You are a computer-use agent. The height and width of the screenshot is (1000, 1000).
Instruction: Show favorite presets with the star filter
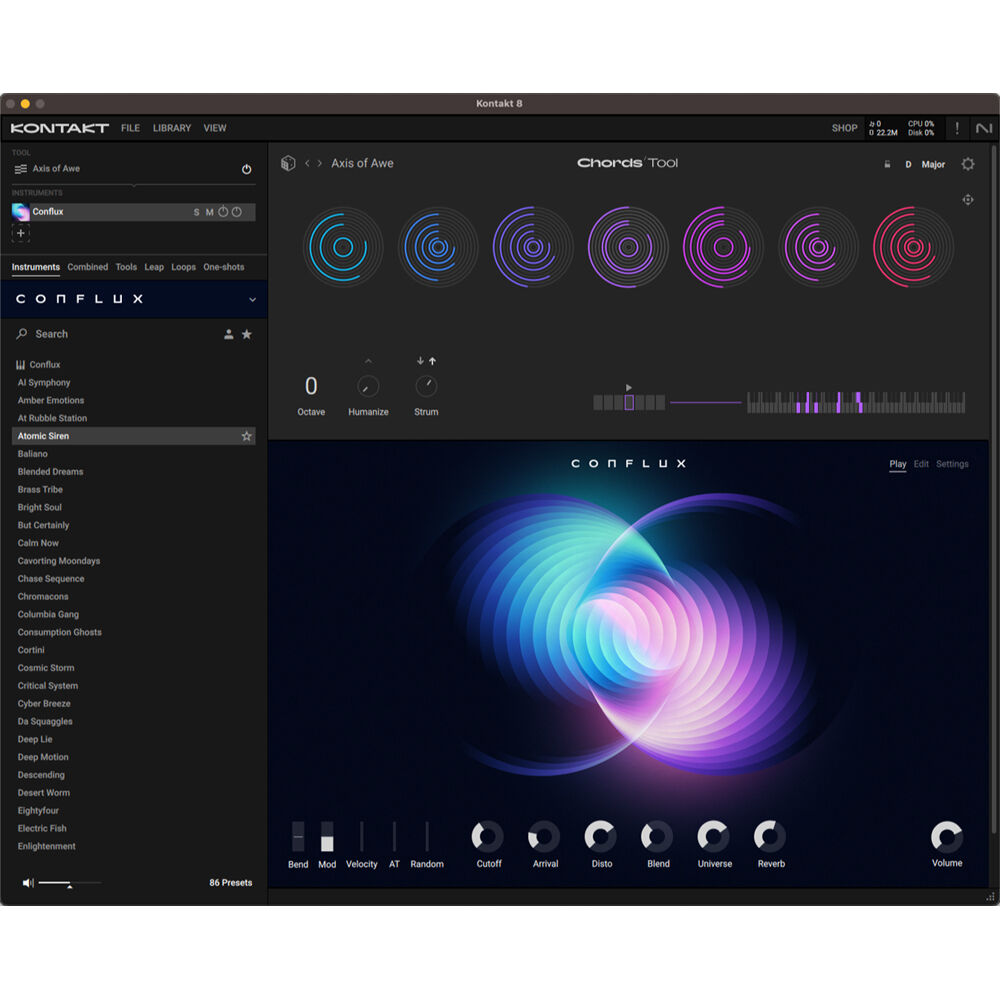point(247,334)
